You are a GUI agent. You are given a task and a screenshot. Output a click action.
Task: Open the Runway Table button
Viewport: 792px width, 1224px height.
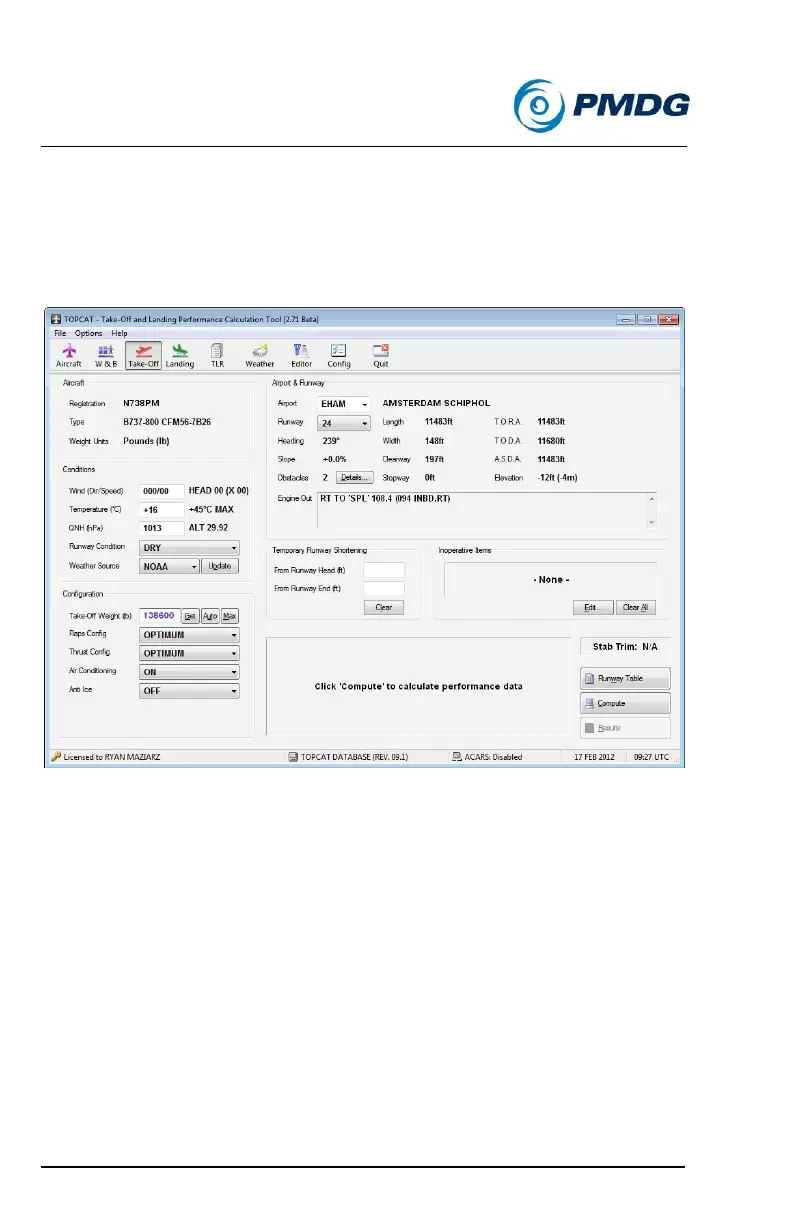pyautogui.click(x=625, y=679)
